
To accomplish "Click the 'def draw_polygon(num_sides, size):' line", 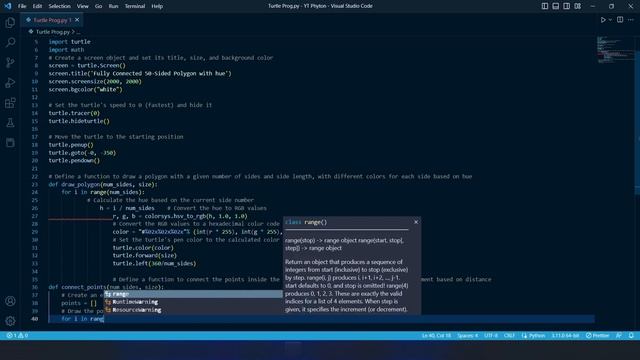I will [103, 184].
